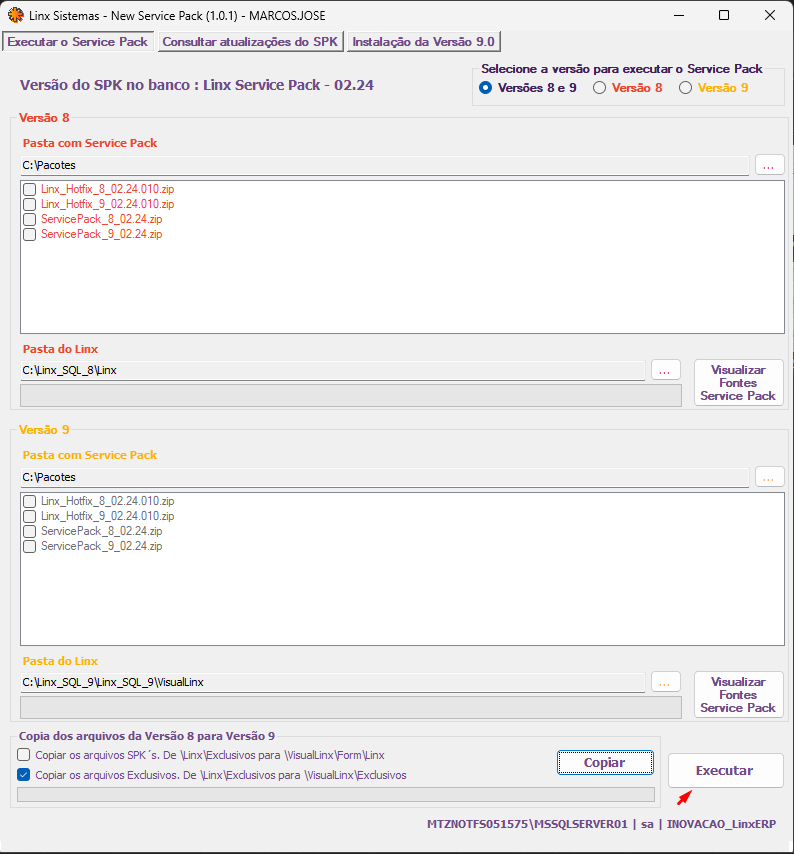This screenshot has width=794, height=854.
Task: Browse for Versão 8 Service Pack folder
Action: point(769,165)
